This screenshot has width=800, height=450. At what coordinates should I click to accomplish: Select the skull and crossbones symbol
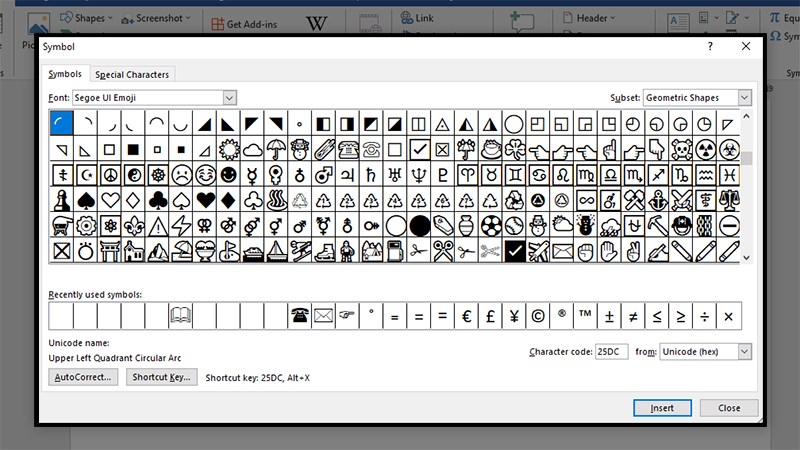681,149
